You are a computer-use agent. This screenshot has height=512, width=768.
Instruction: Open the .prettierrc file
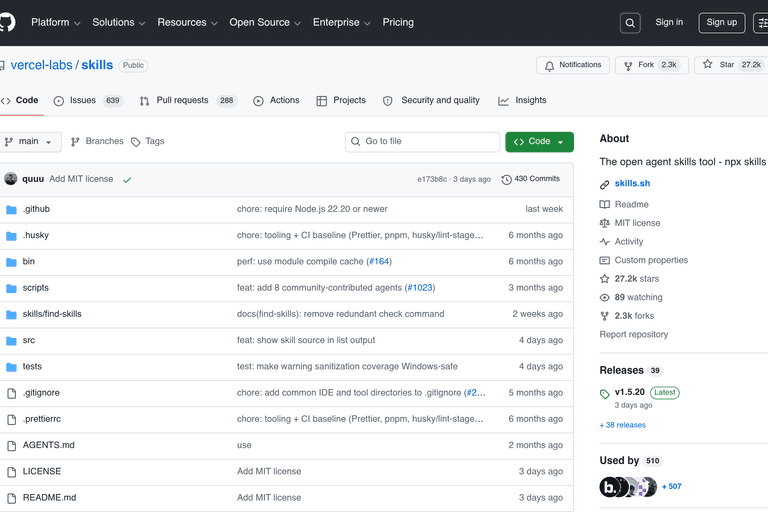click(42, 419)
